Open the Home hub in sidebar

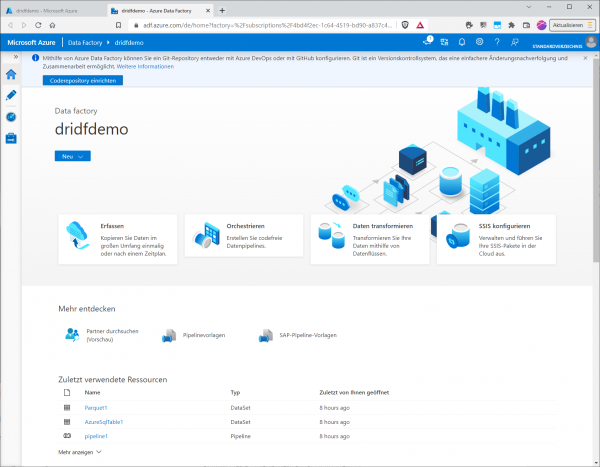click(x=11, y=74)
